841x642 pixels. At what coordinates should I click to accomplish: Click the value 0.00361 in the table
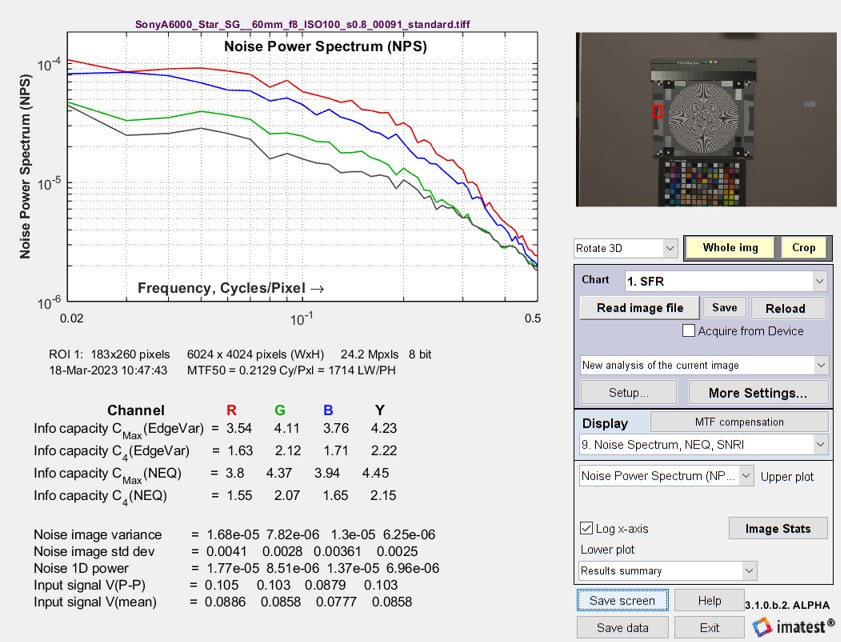point(337,551)
